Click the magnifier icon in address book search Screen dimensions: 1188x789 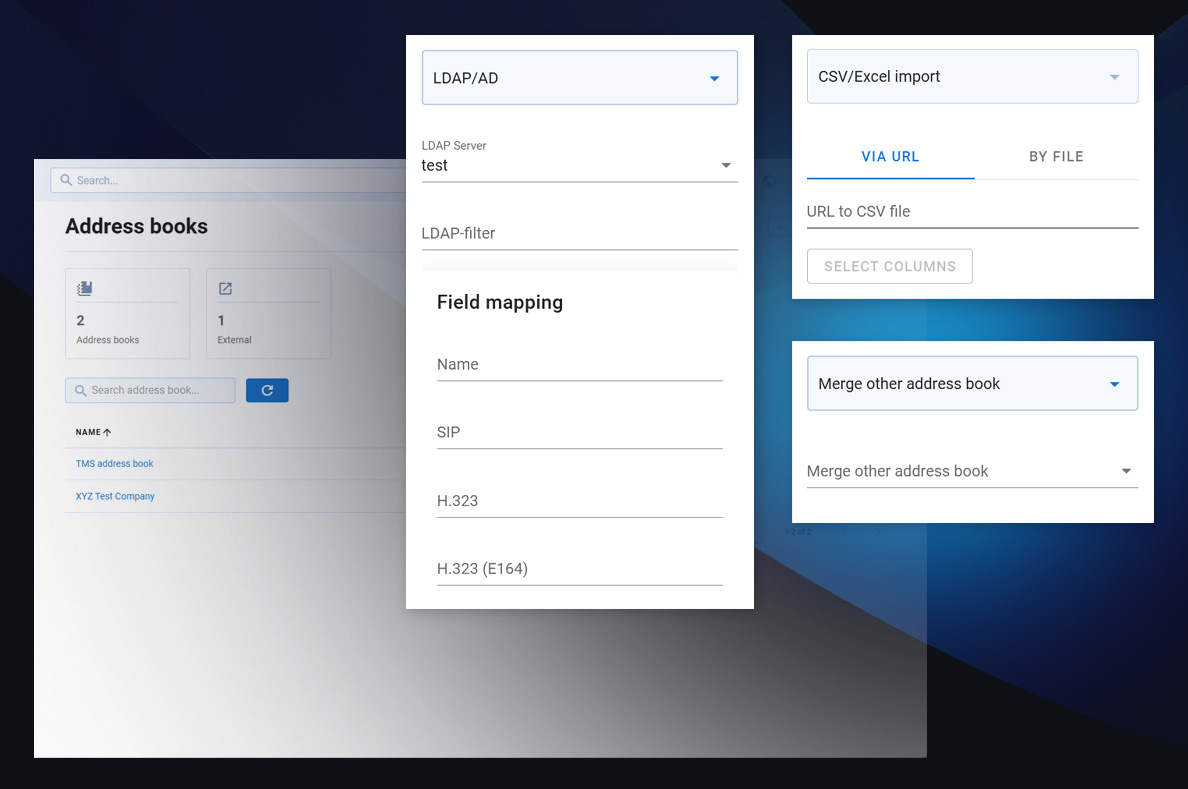(x=80, y=390)
